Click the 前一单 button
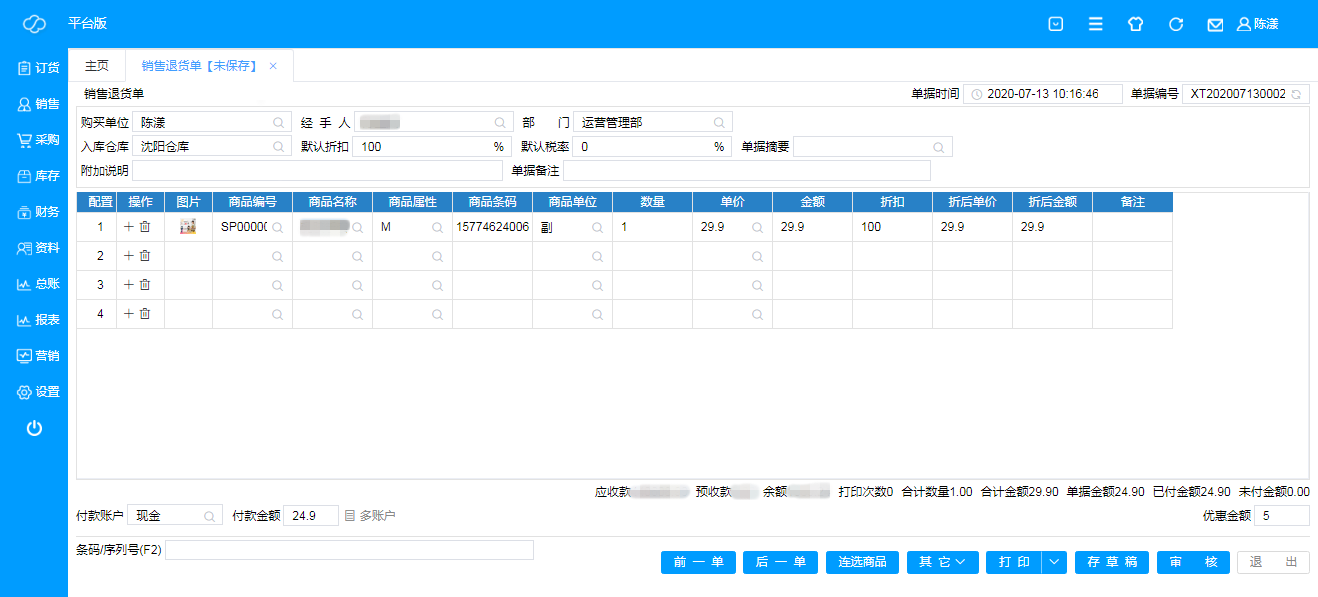1318x597 pixels. tap(698, 562)
